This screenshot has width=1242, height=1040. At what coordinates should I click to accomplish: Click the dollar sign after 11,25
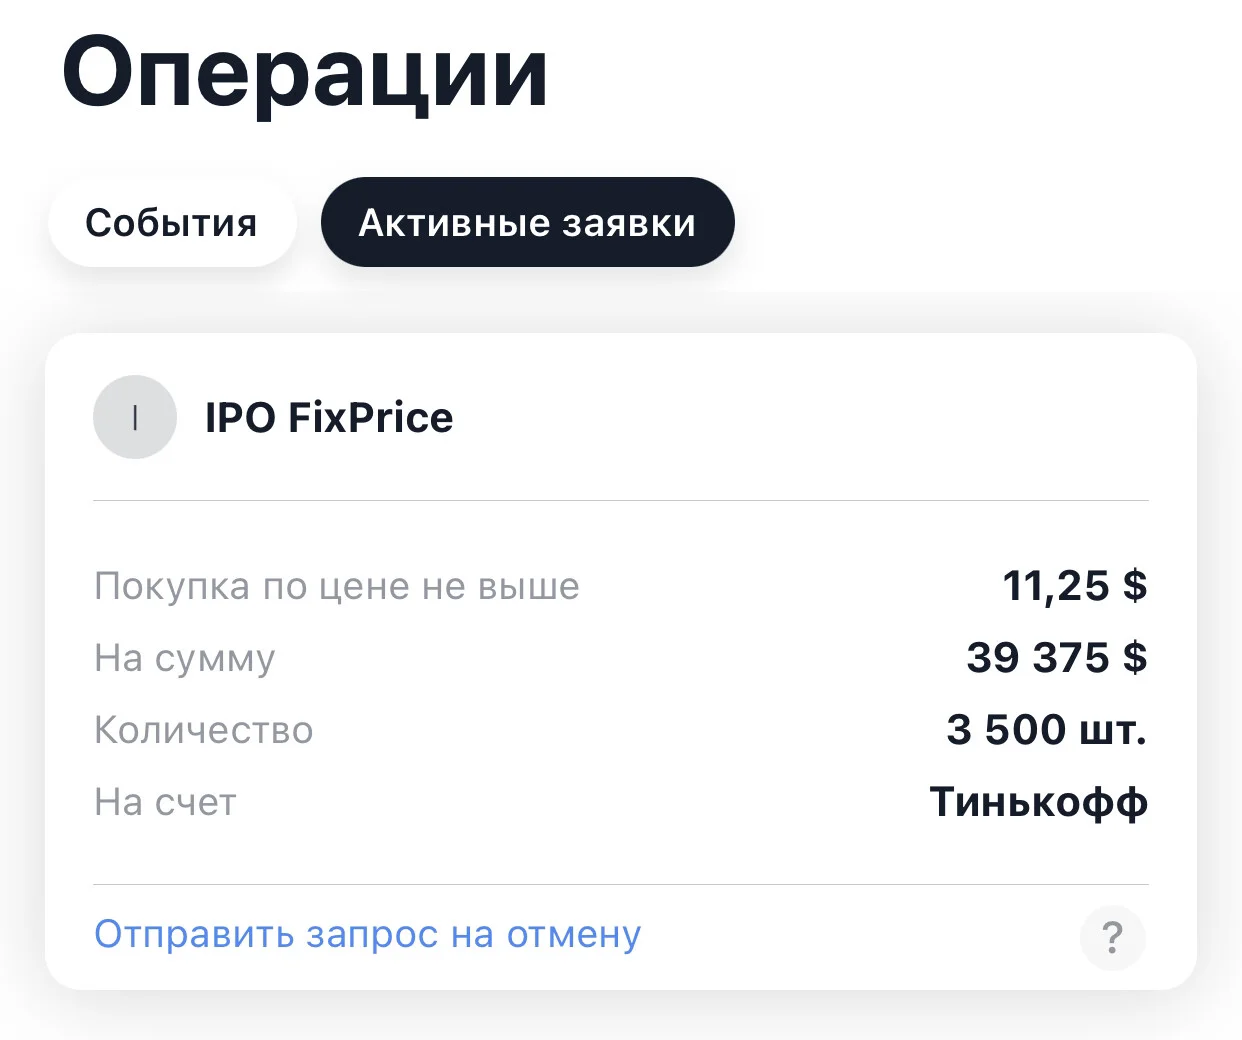point(1135,586)
